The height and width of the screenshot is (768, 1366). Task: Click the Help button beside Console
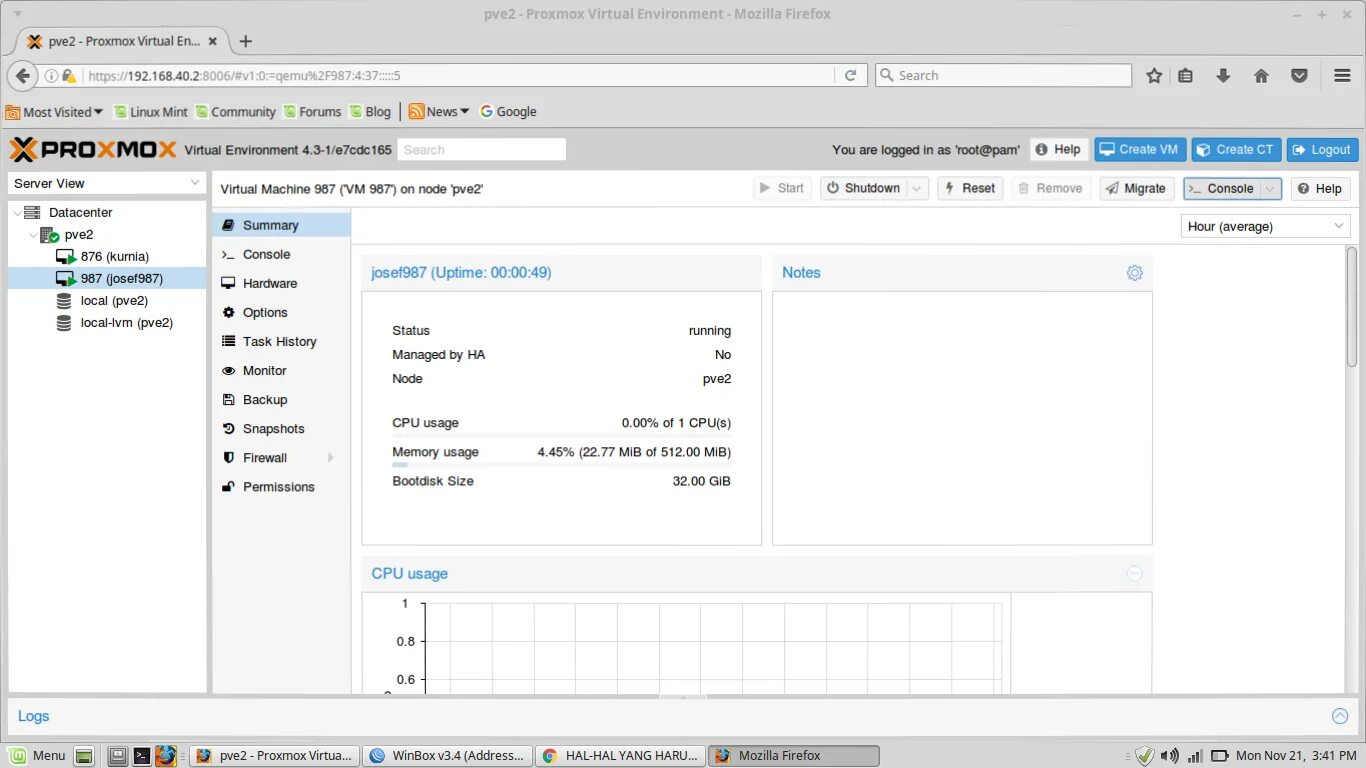1320,188
